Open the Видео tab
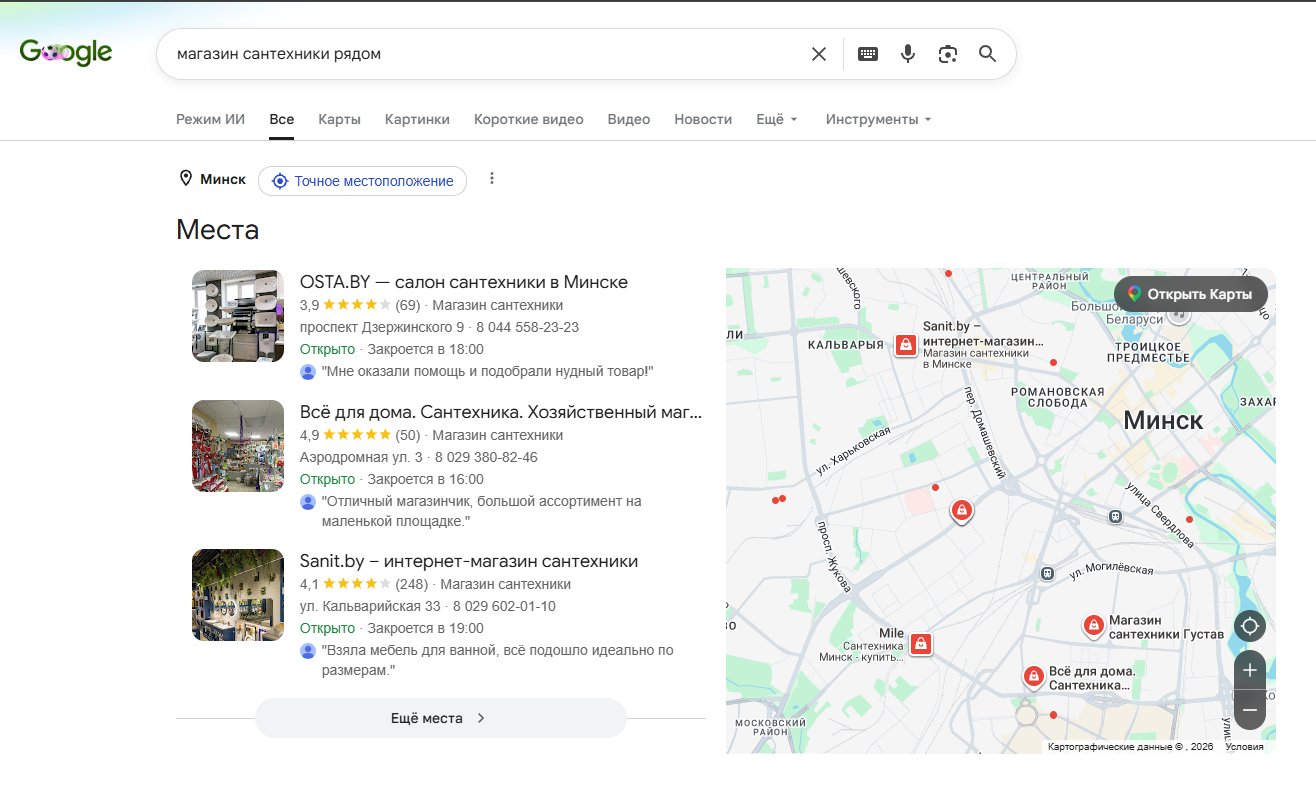Image resolution: width=1316 pixels, height=786 pixels. pyautogui.click(x=629, y=119)
